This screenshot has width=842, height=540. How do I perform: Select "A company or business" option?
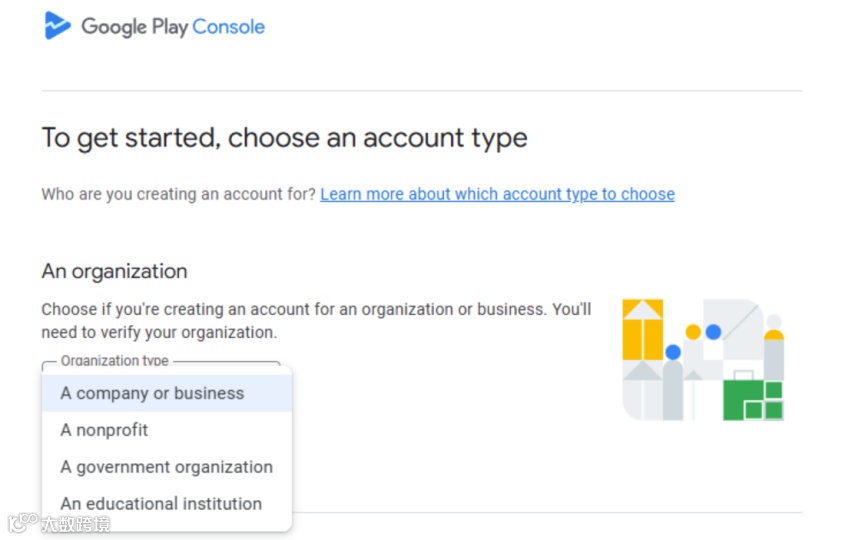[x=152, y=393]
